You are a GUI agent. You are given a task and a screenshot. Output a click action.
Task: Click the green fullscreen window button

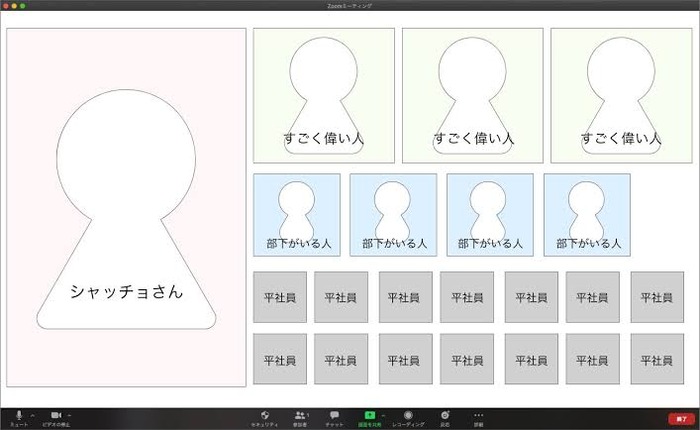(22, 6)
